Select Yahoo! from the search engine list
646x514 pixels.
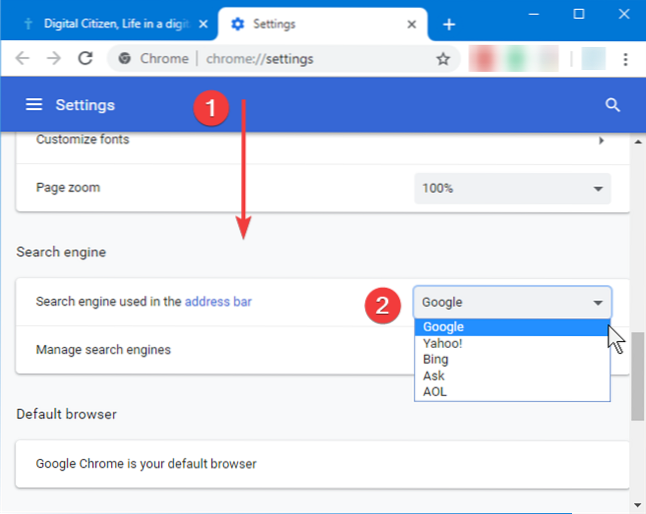click(442, 343)
